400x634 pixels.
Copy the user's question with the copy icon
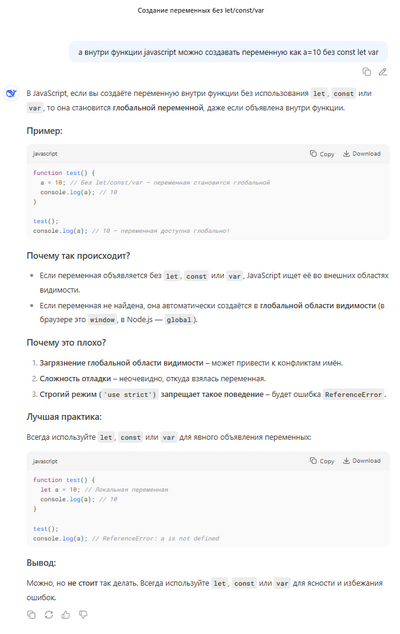(x=366, y=72)
